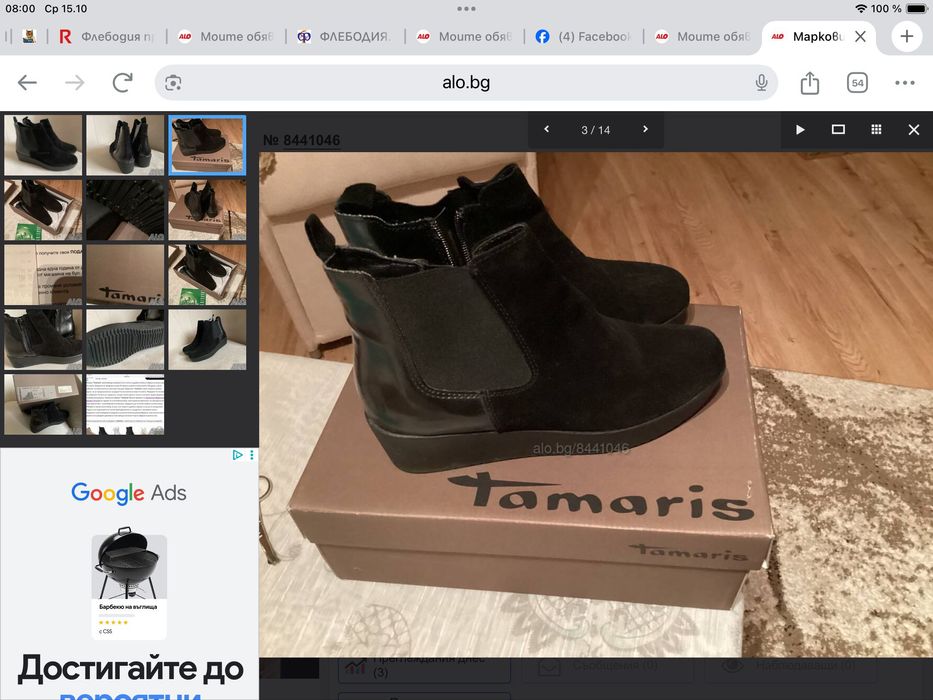Open the Достигайте до ad headline
The image size is (933, 700).
click(x=130, y=669)
